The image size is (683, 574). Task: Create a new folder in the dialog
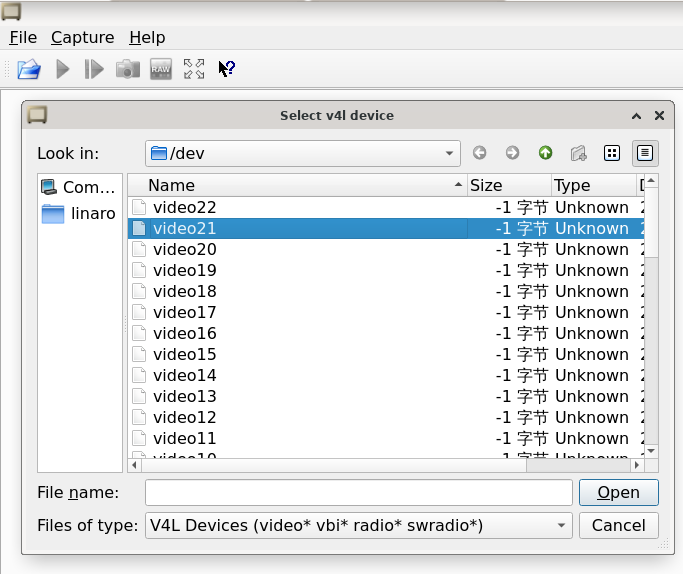(578, 153)
